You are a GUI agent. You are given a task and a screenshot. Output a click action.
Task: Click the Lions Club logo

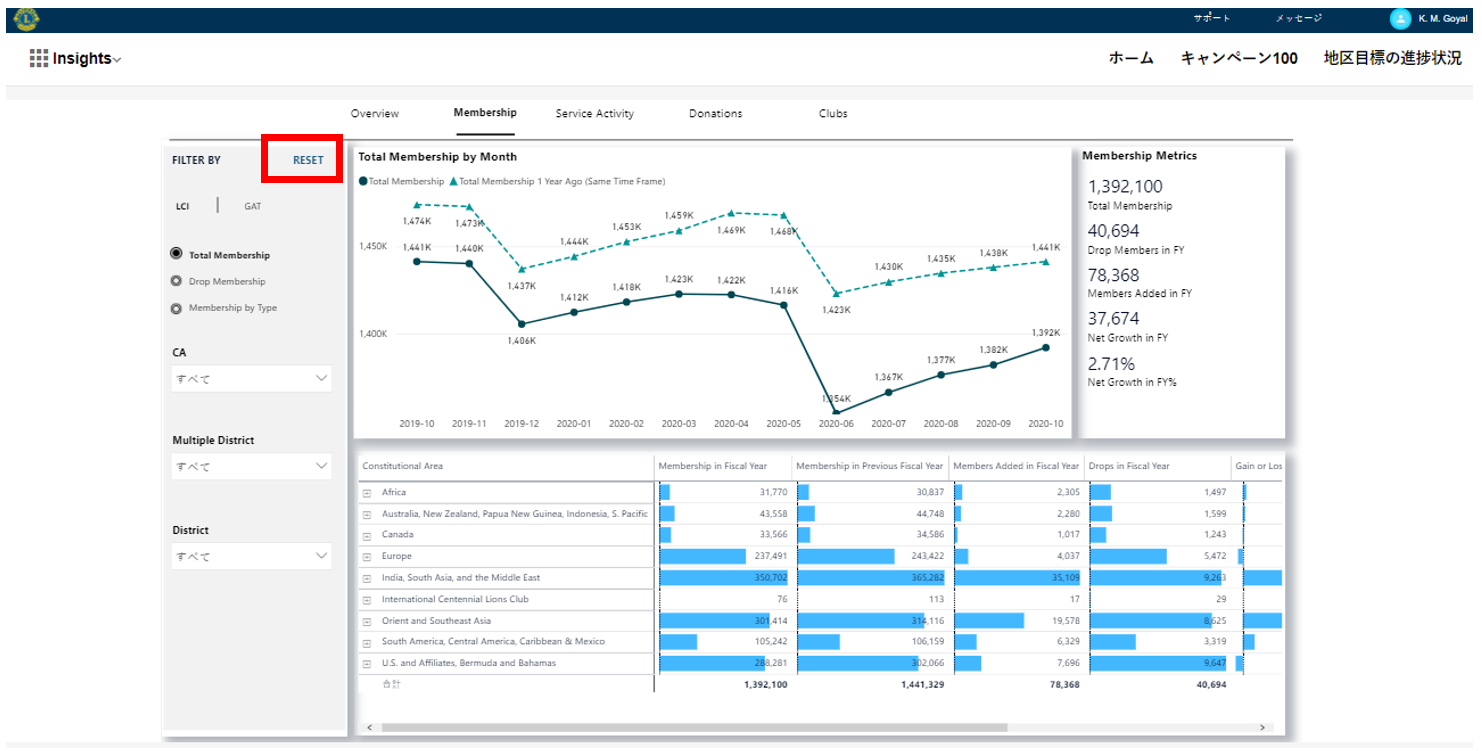pyautogui.click(x=27, y=19)
